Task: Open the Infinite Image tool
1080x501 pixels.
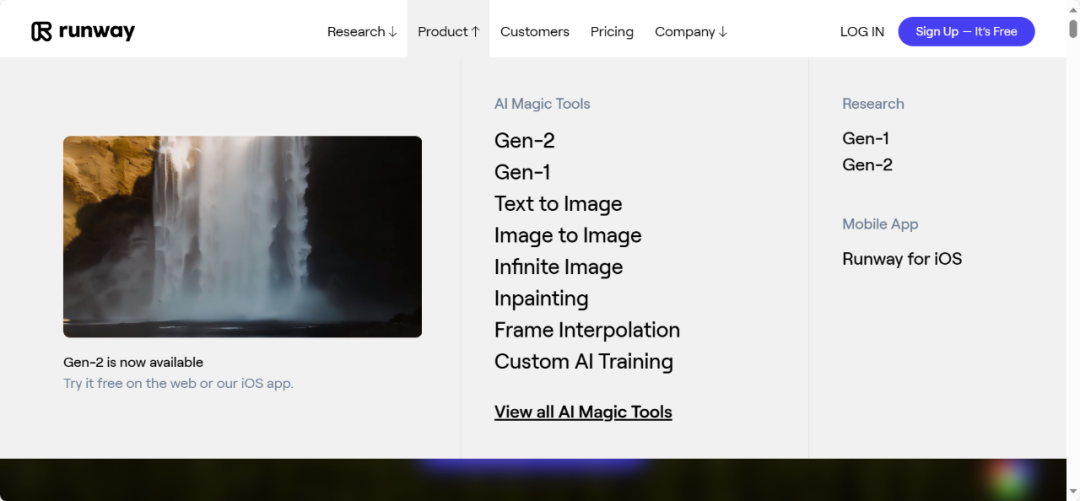Action: 558,267
